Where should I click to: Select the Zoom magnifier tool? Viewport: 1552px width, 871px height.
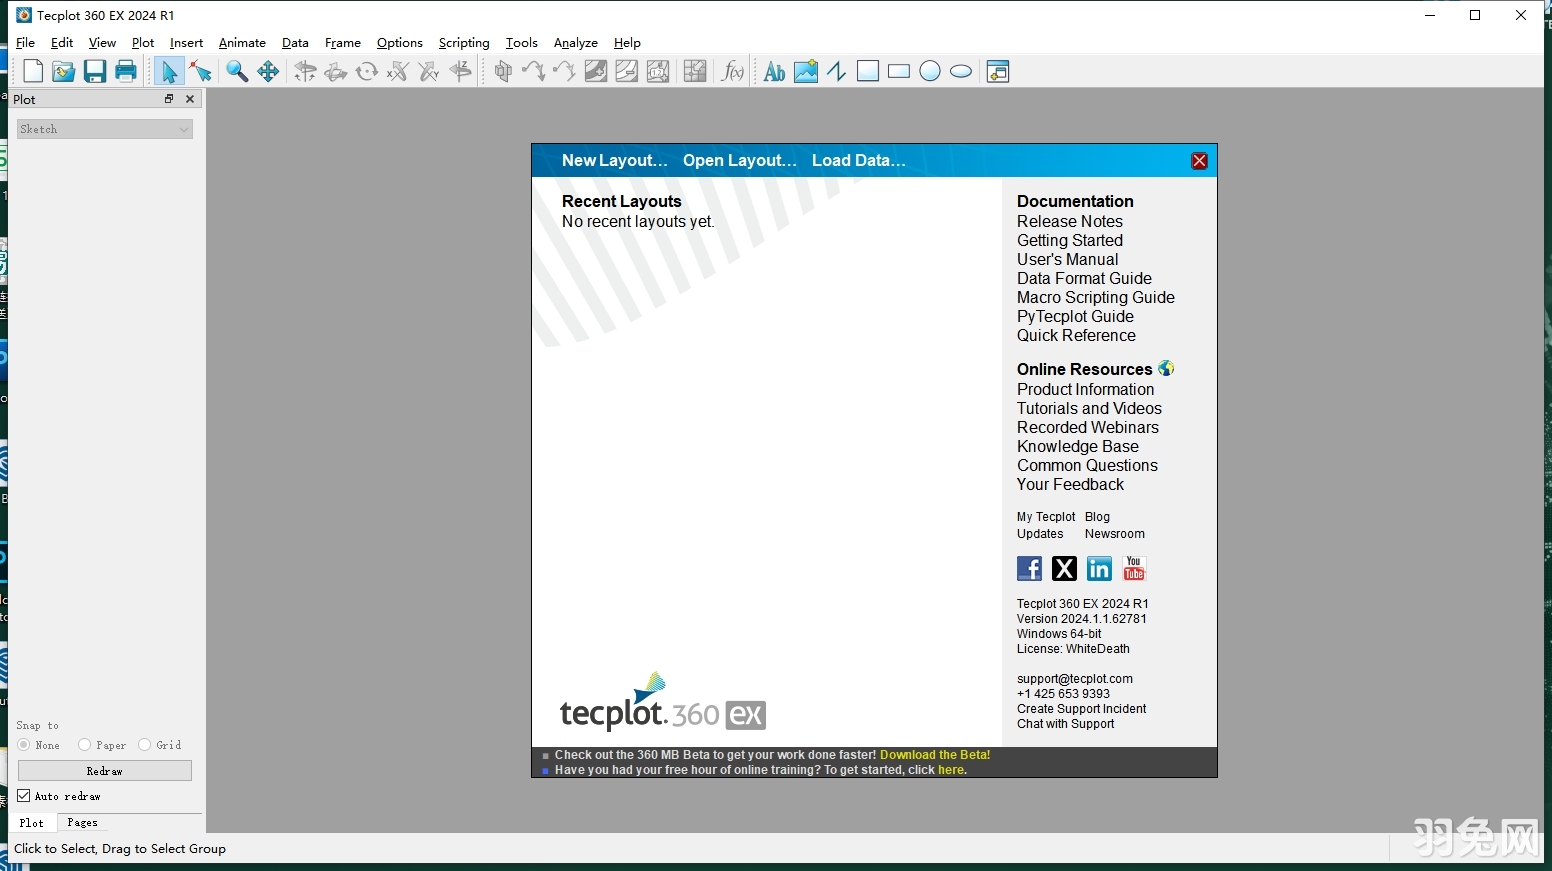[x=237, y=71]
